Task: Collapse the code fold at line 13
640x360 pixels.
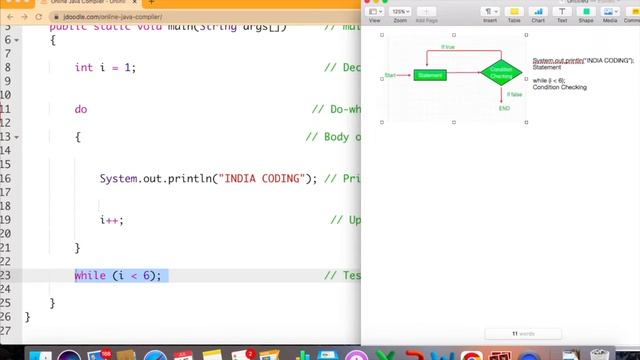Action: (x=17, y=137)
